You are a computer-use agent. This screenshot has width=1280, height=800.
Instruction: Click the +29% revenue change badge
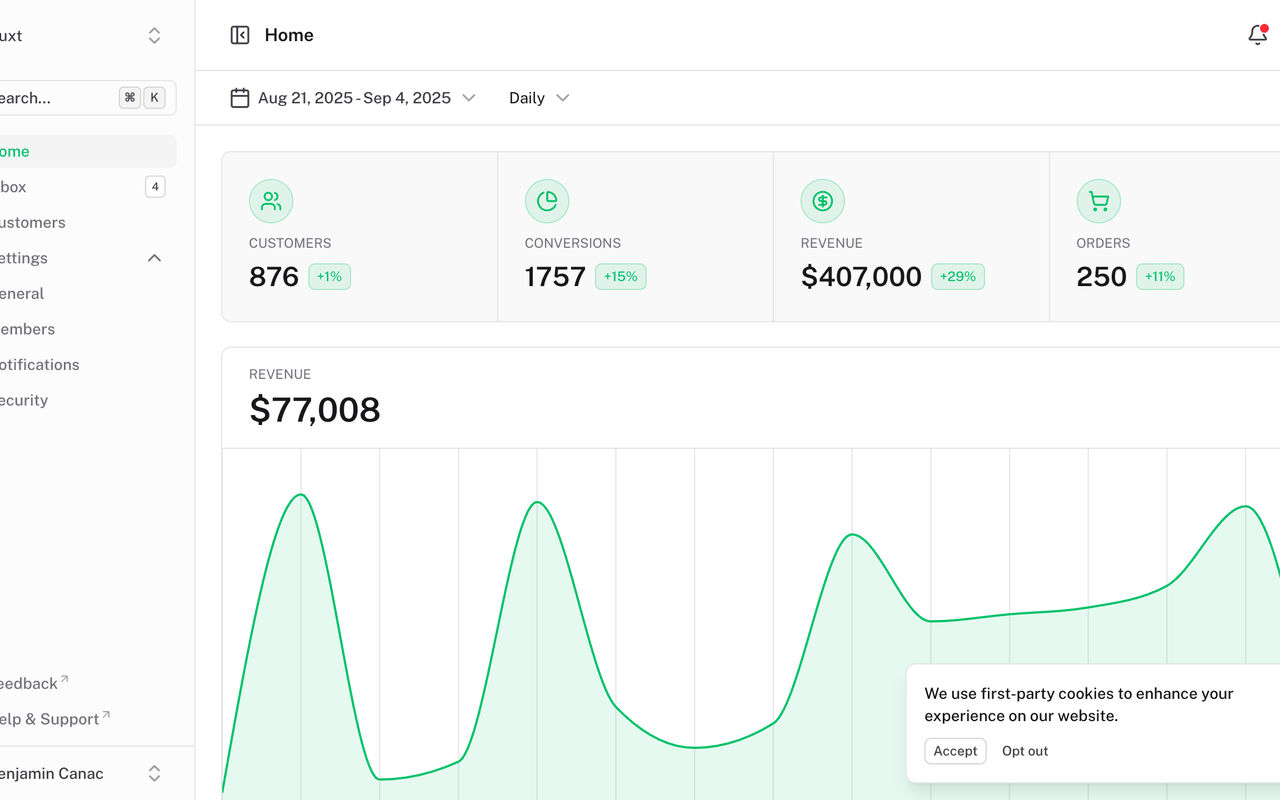pyautogui.click(x=958, y=277)
